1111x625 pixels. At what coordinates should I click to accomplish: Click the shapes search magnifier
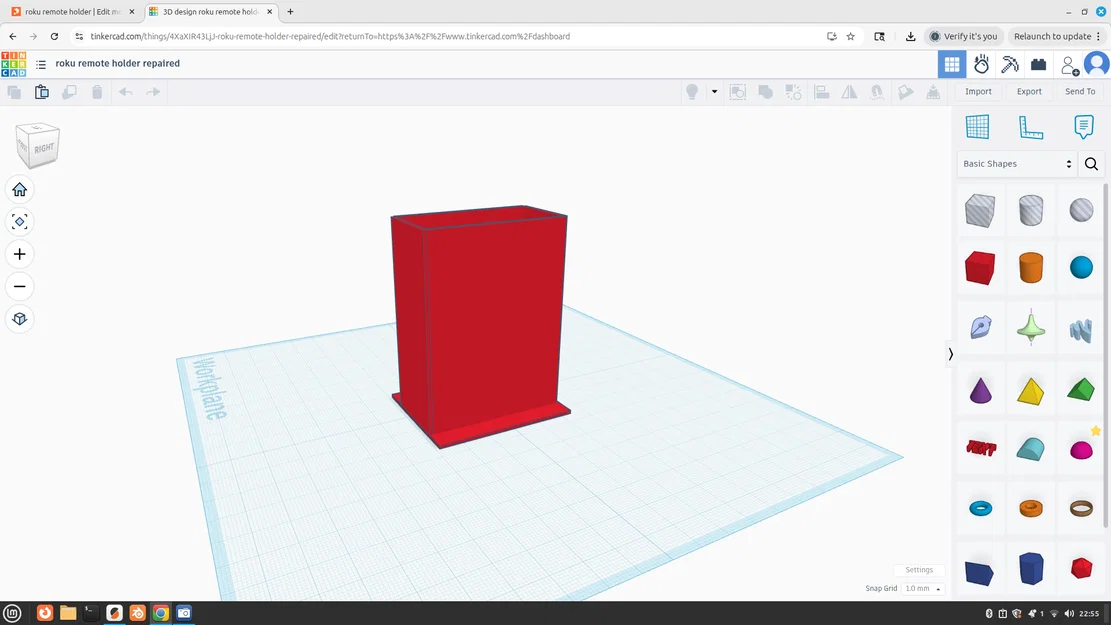(x=1091, y=164)
